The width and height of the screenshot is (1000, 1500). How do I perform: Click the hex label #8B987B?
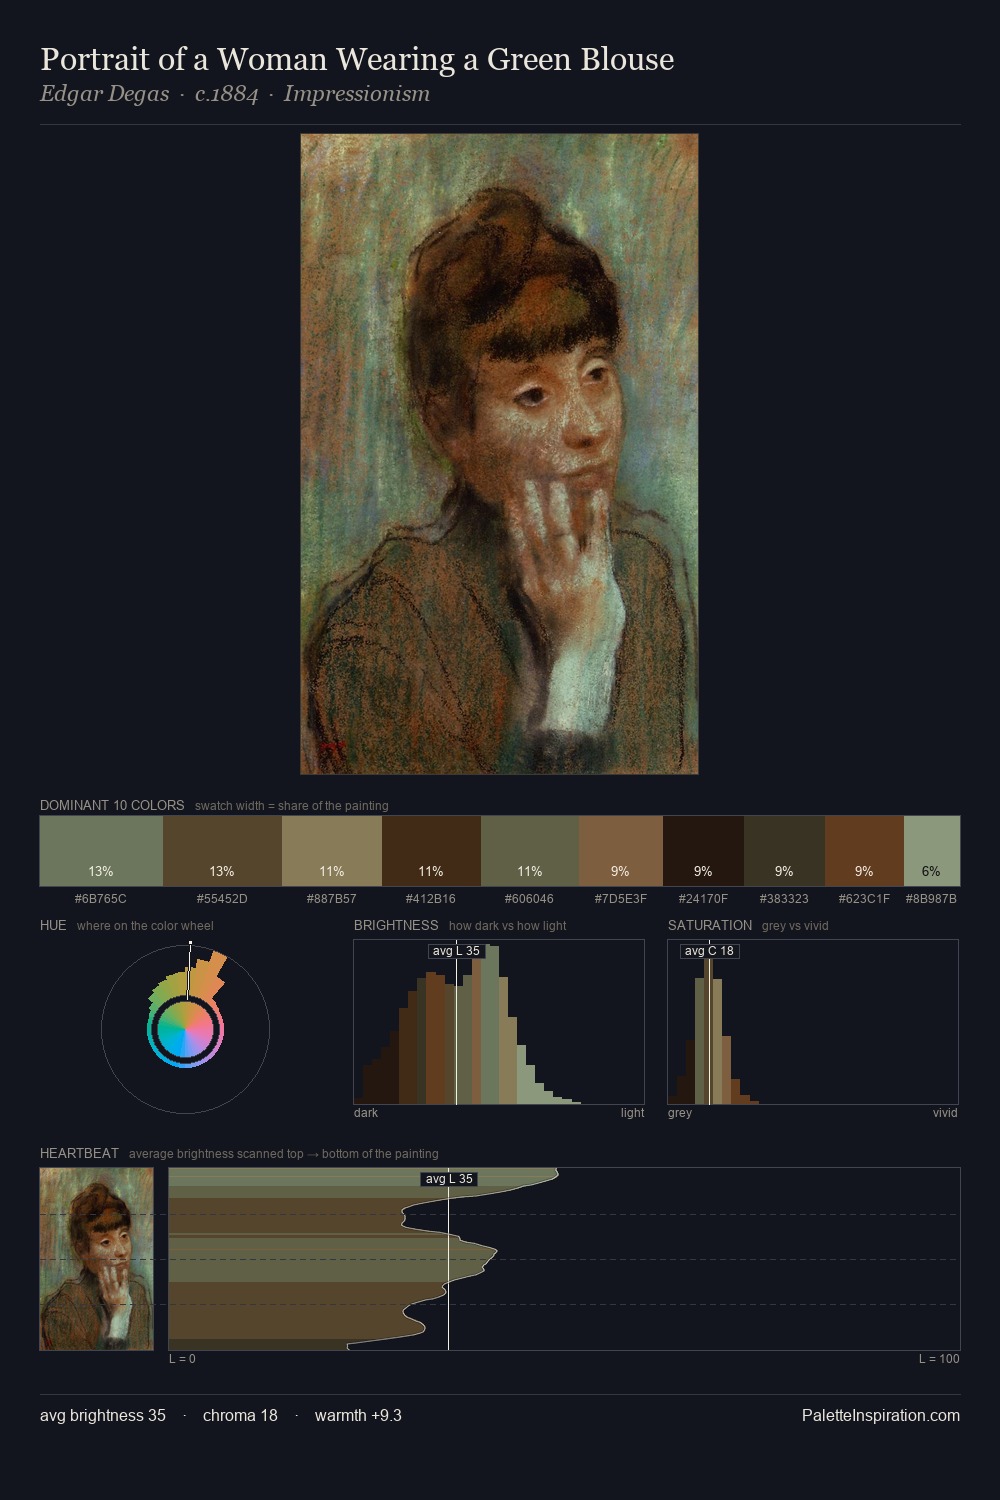point(932,899)
